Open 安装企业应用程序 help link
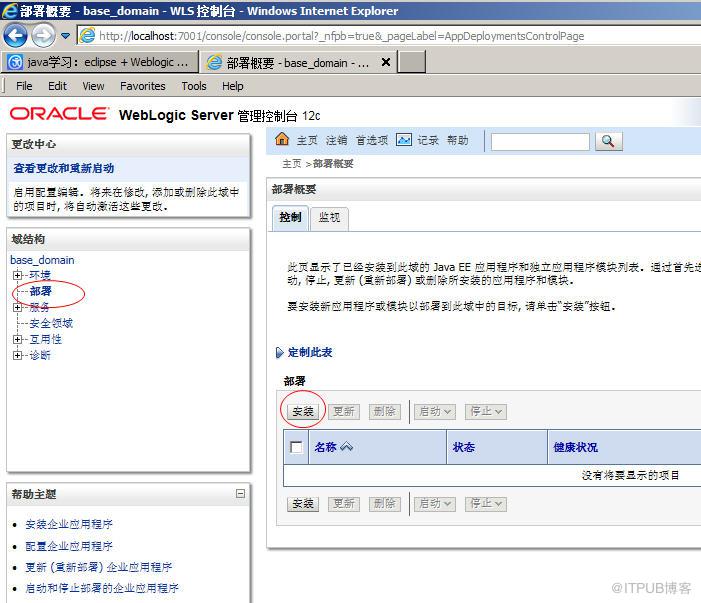 coord(69,524)
